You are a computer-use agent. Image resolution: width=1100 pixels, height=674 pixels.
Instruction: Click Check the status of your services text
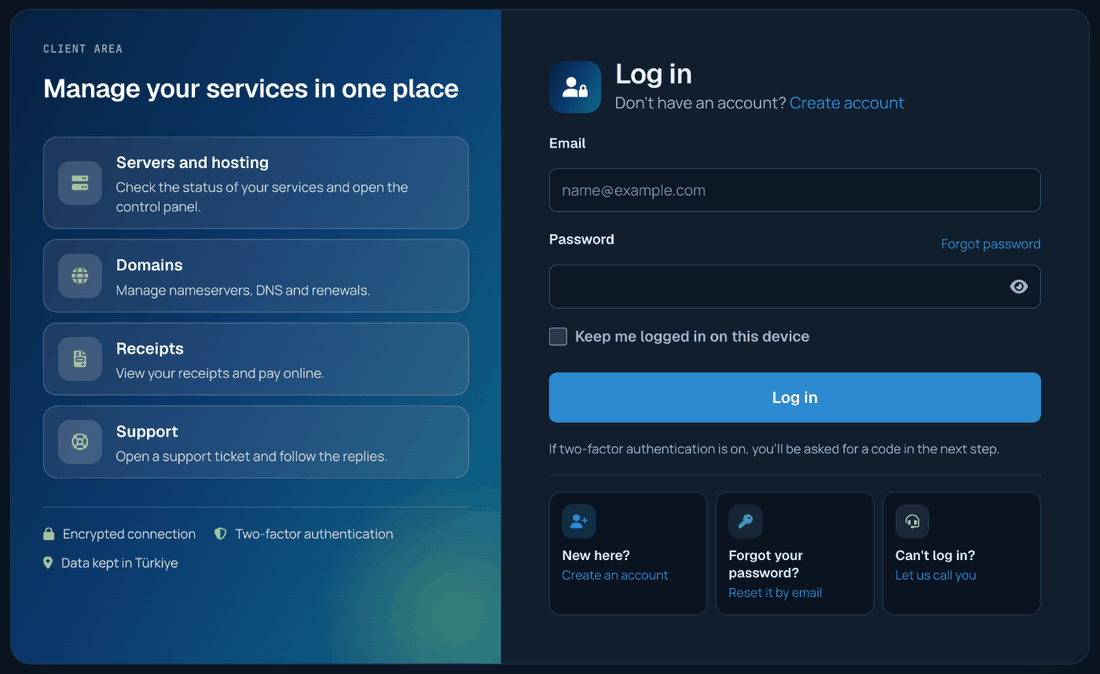tap(262, 197)
